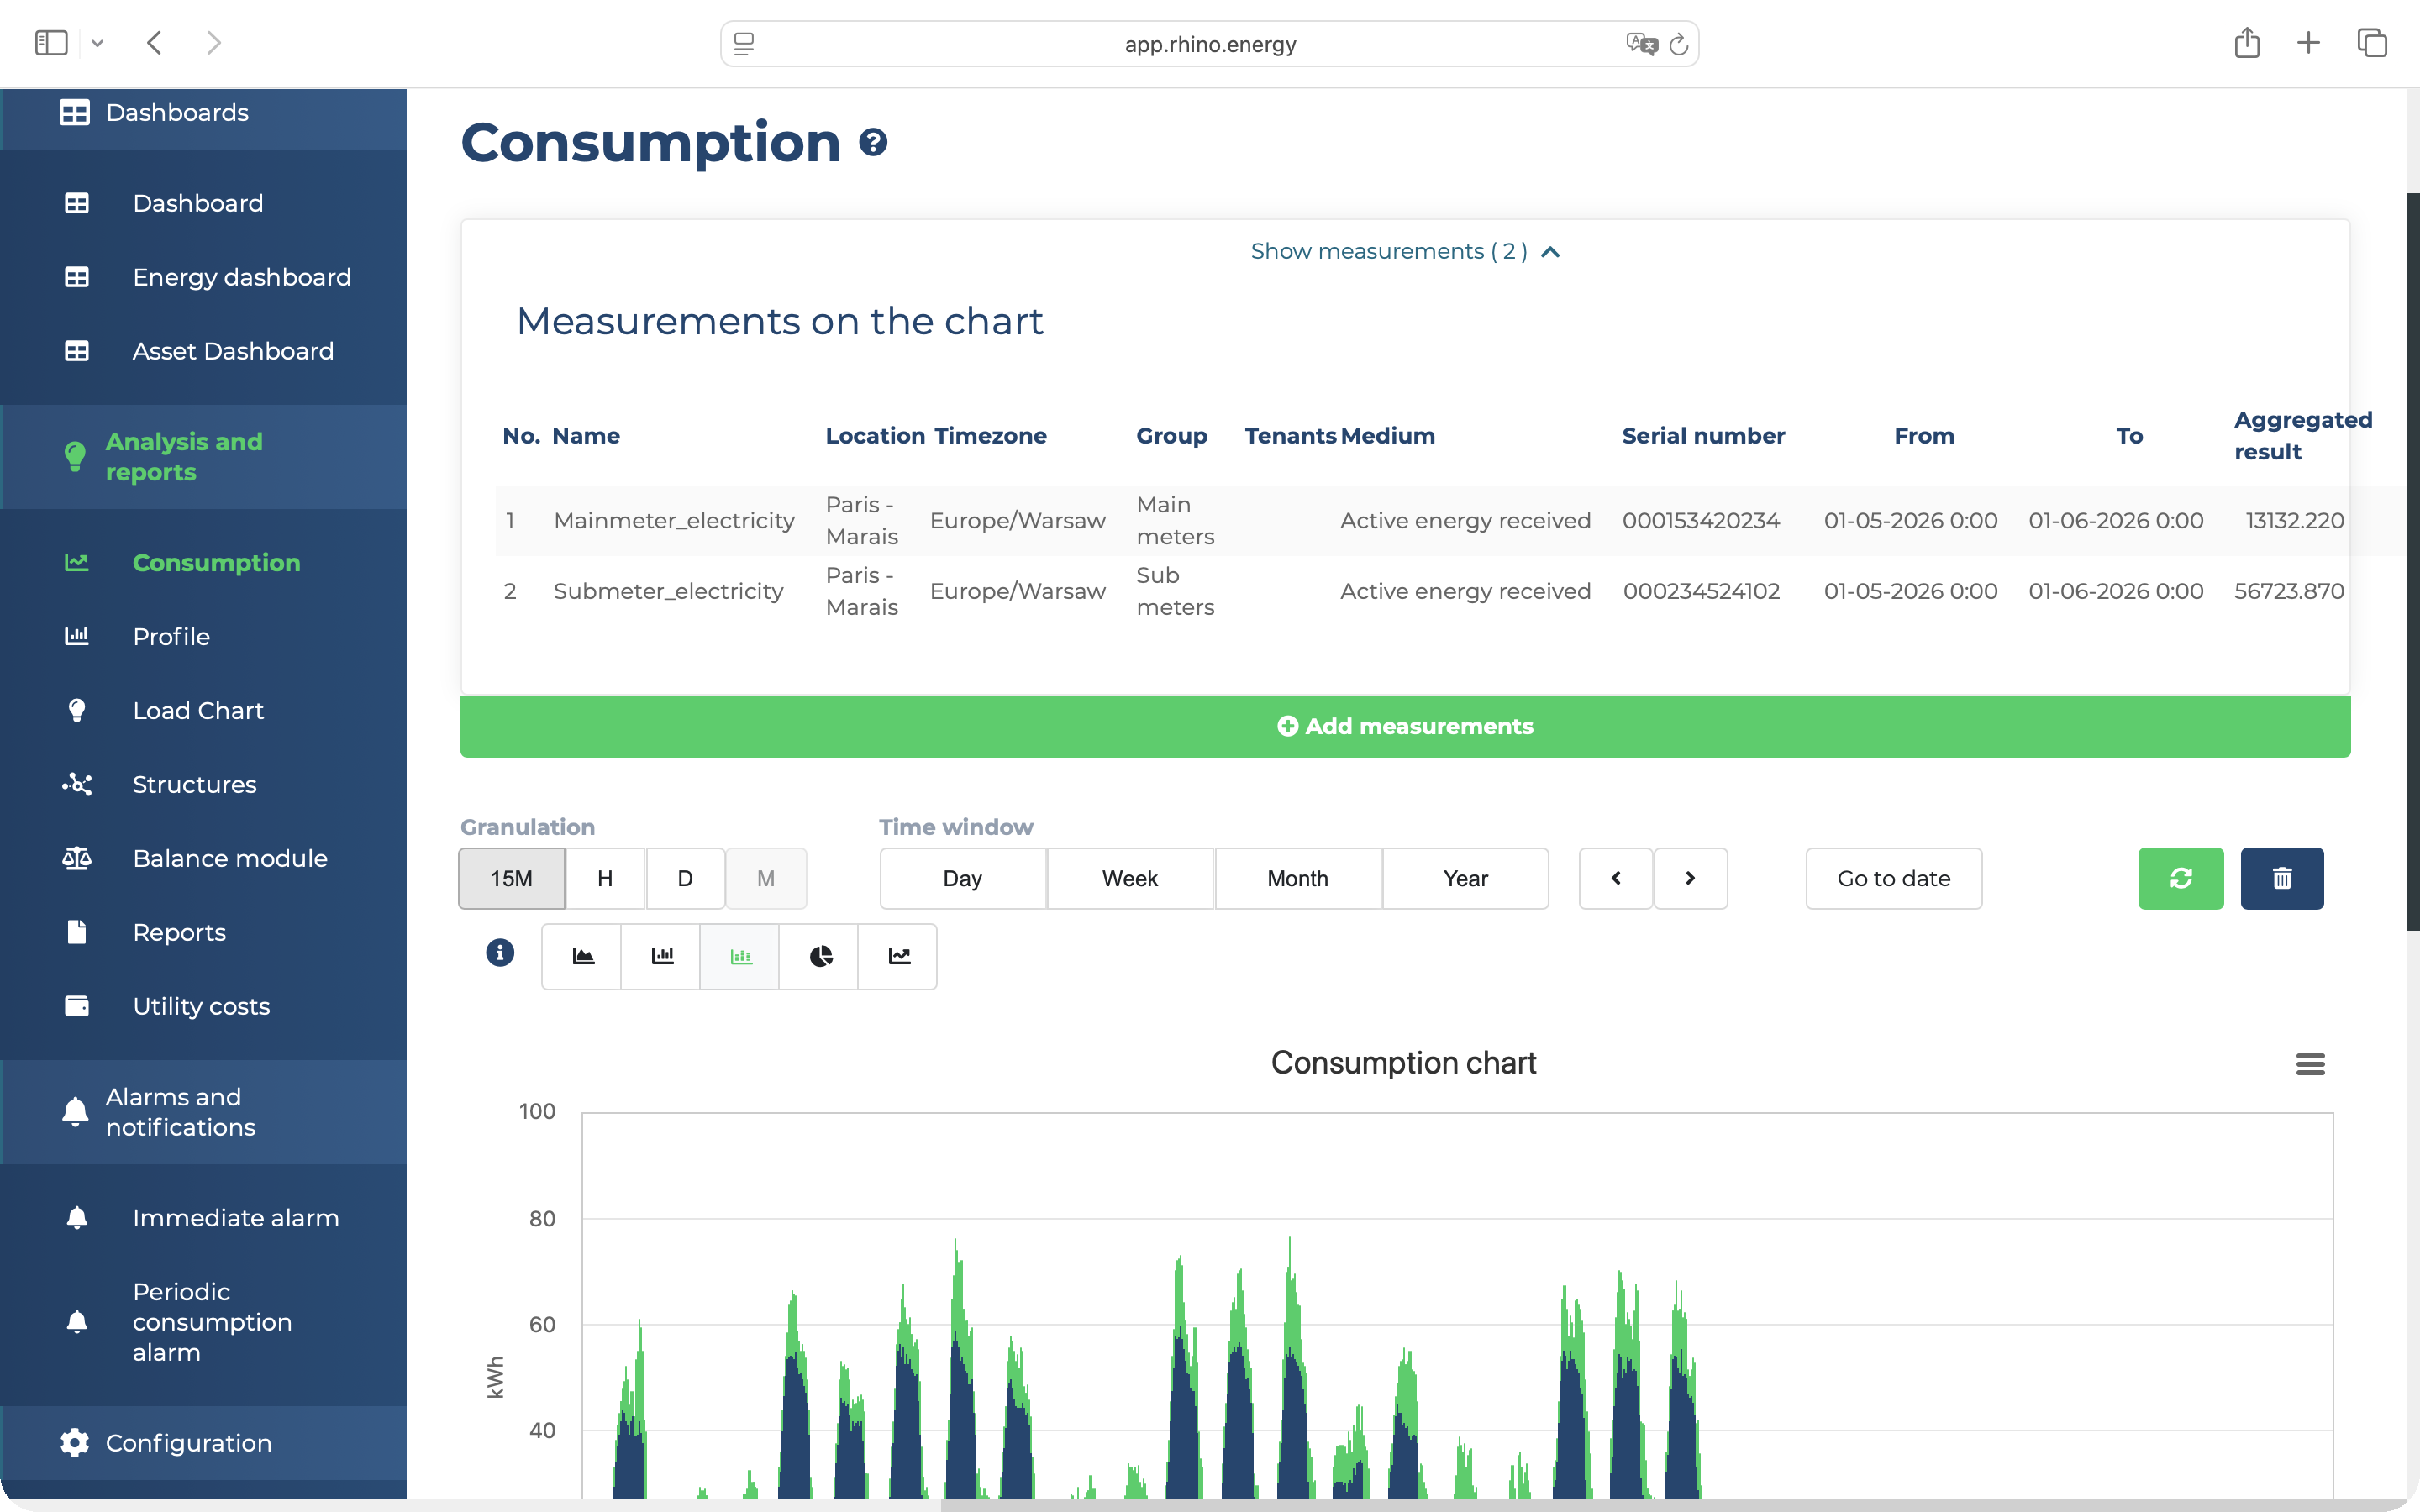Screen dimensions: 2420x1512
Task: Select M monthly granulation
Action: click(x=766, y=878)
